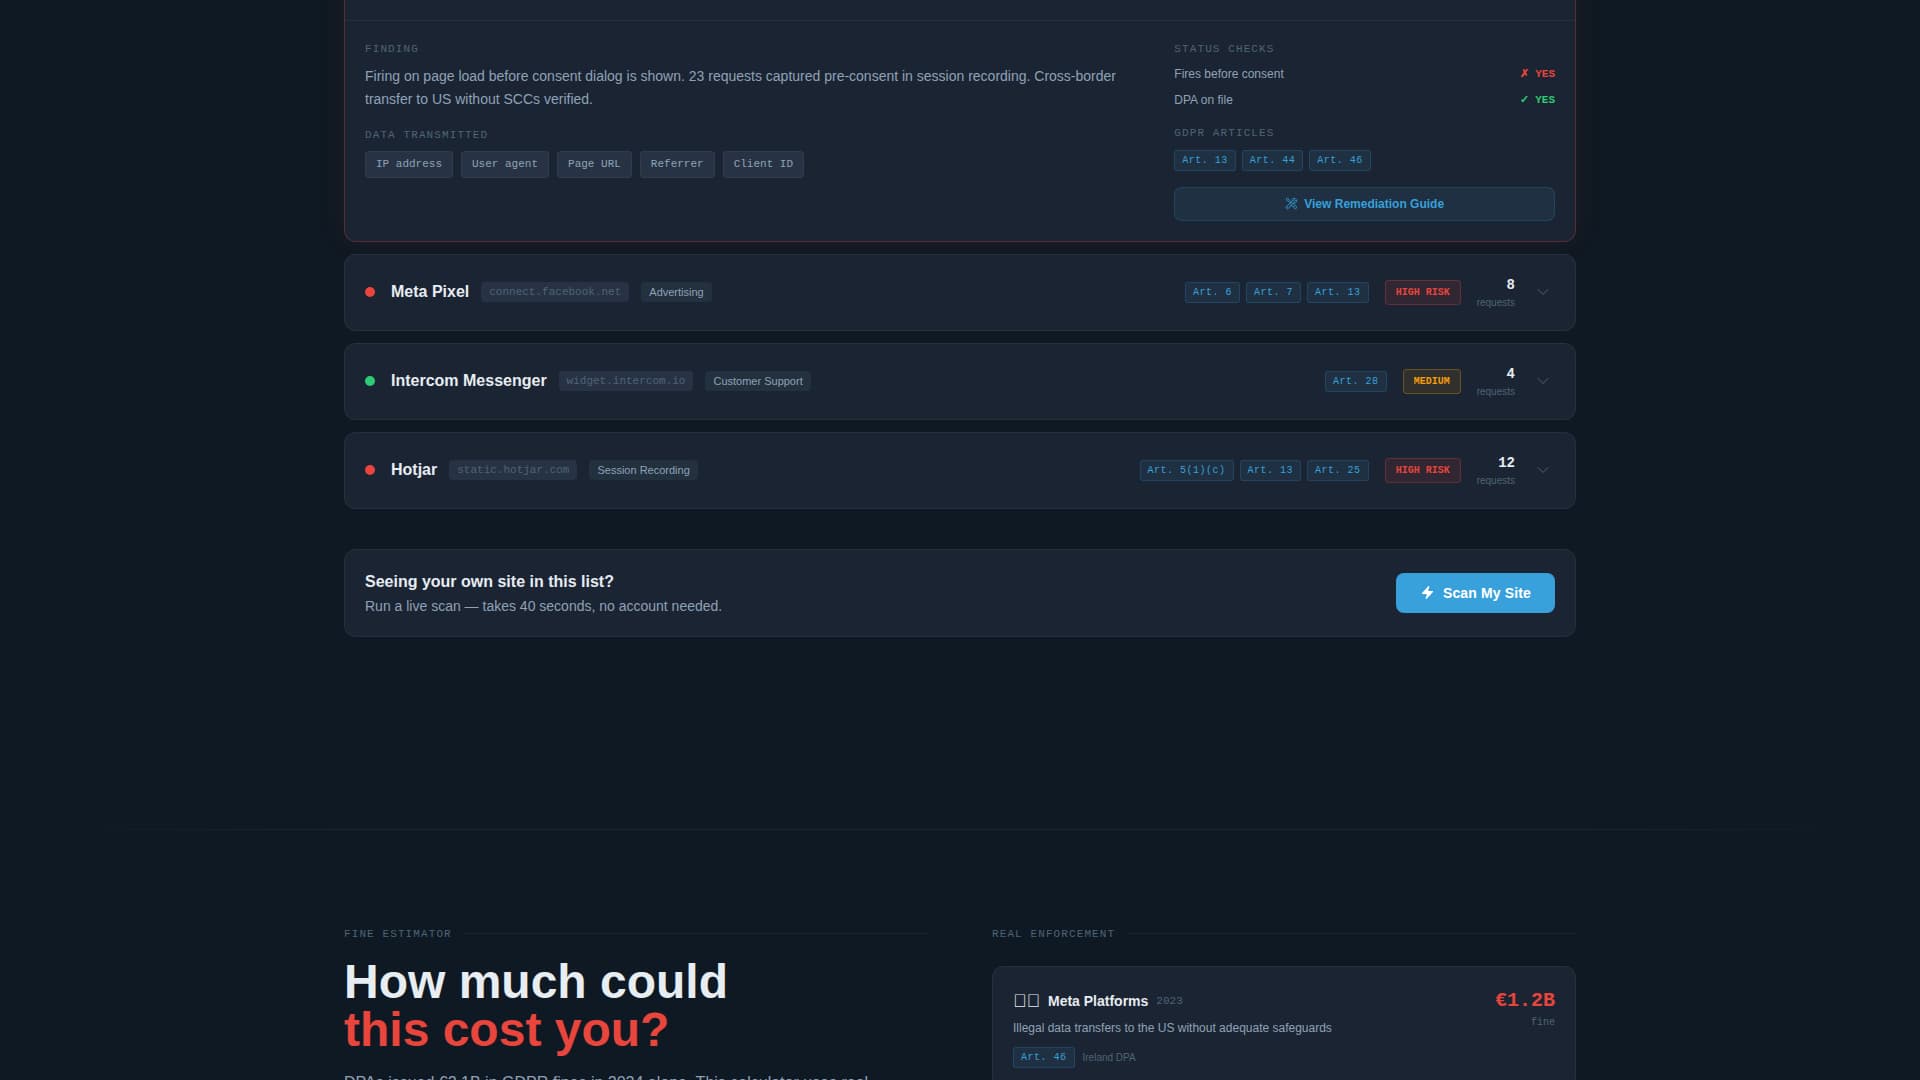1920x1080 pixels.
Task: Select the Art. 44 GDPR article tag
Action: click(1272, 160)
